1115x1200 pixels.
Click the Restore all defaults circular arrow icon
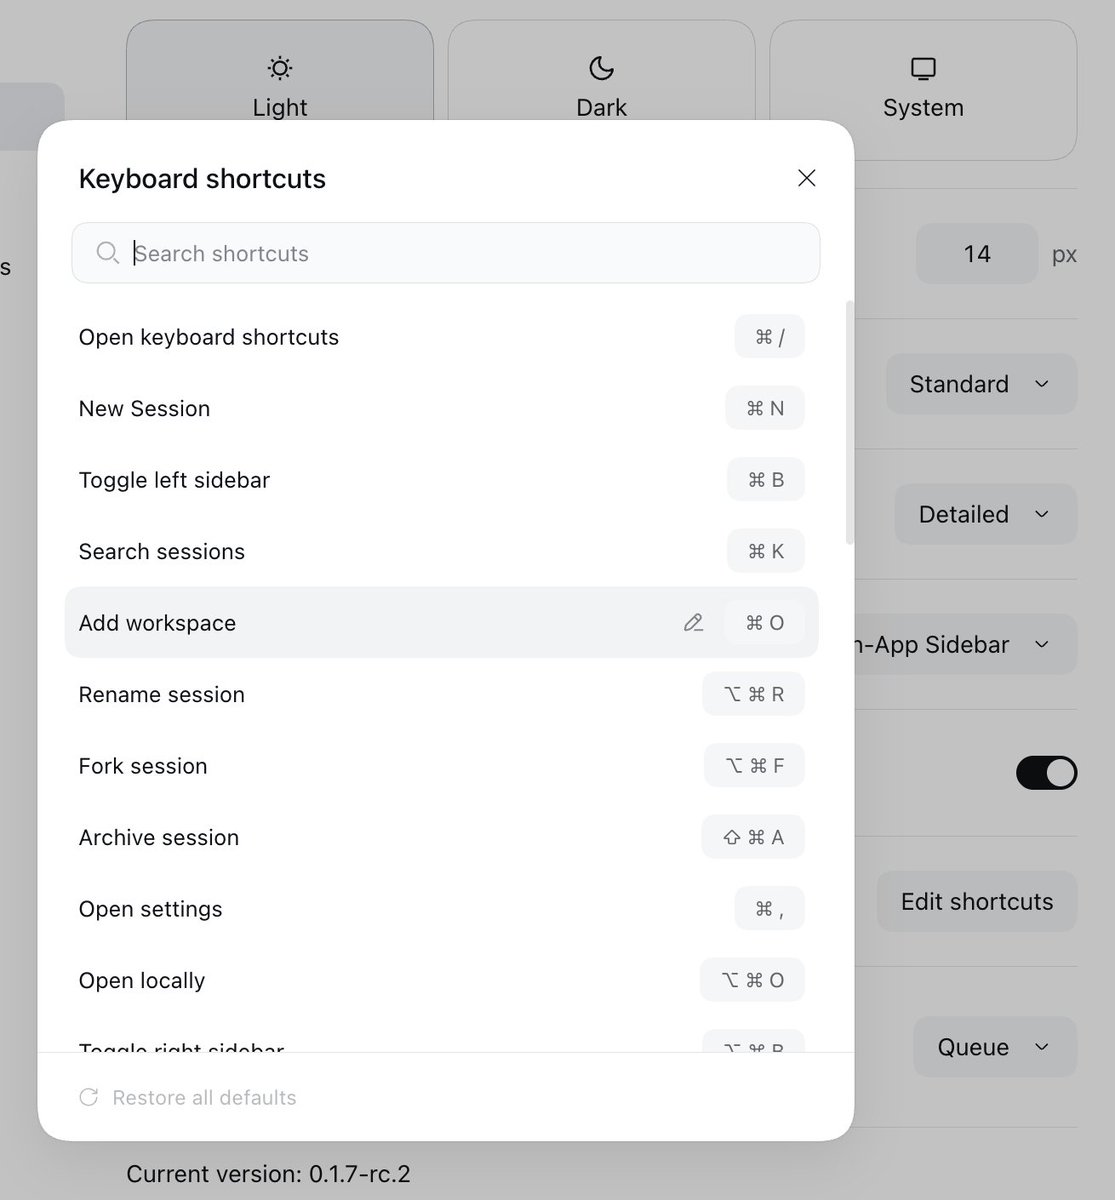(89, 1097)
